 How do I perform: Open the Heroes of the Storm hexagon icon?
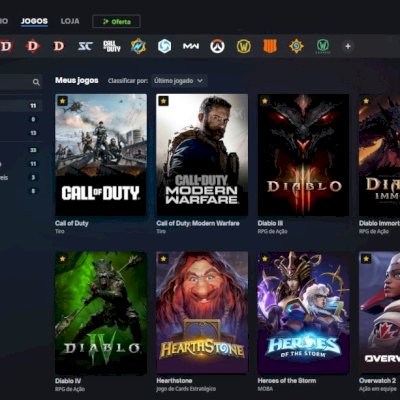165,46
